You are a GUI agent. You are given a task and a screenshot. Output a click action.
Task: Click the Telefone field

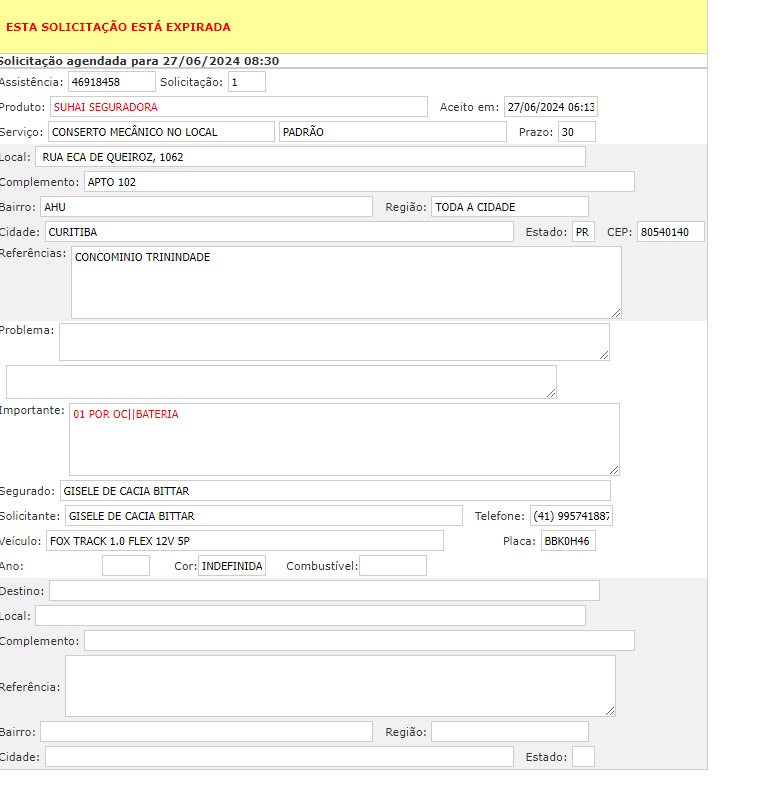click(x=571, y=516)
